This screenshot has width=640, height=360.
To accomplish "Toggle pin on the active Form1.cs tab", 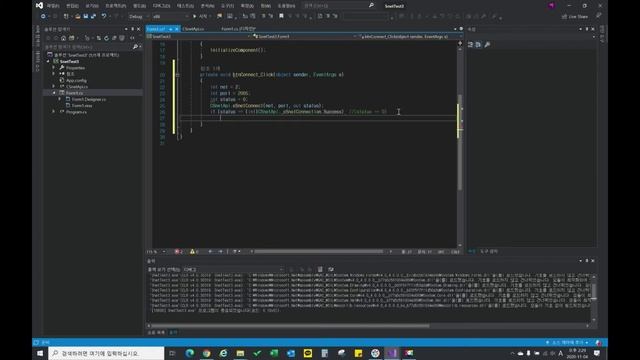I will [171, 29].
